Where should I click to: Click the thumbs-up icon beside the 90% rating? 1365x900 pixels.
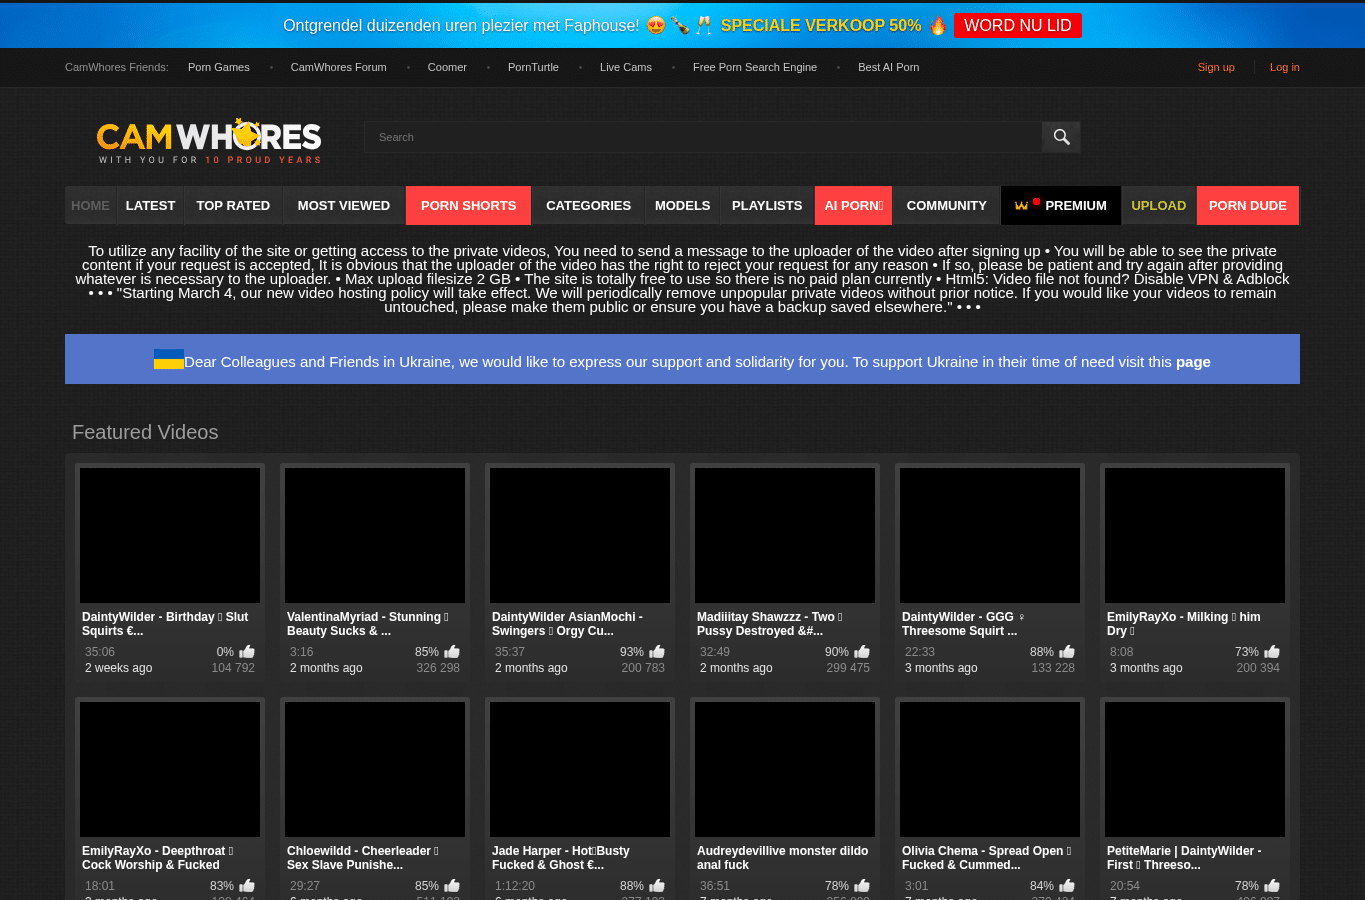(862, 652)
